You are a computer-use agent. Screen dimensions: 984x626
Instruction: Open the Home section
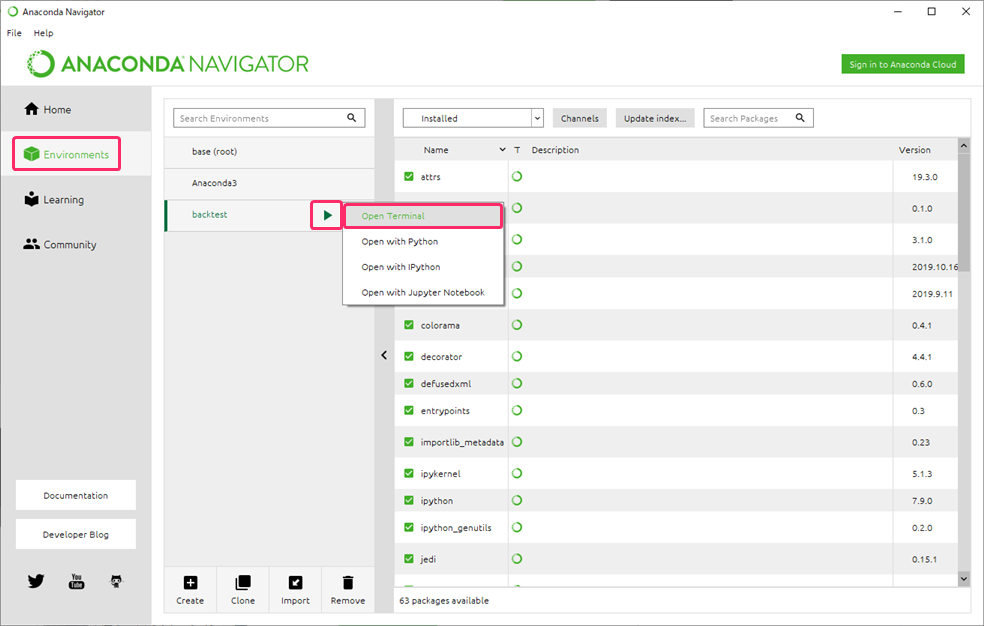click(x=48, y=109)
